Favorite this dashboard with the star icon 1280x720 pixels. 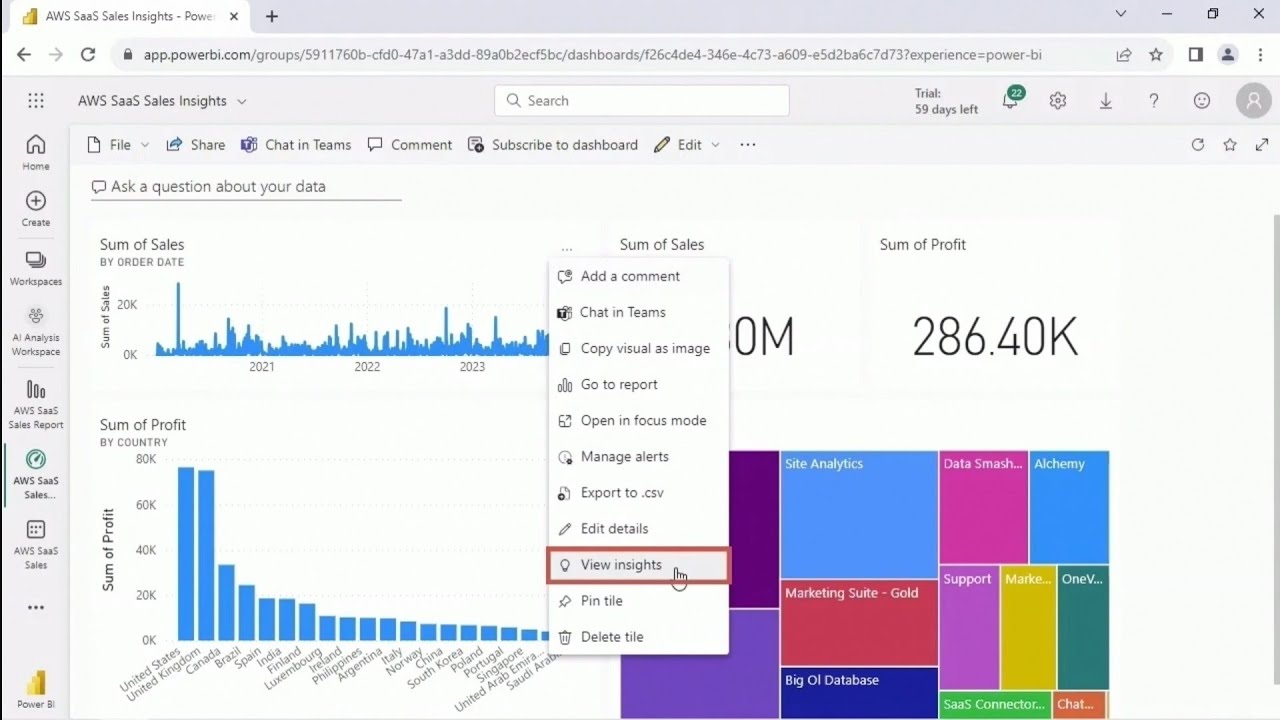tap(1230, 145)
